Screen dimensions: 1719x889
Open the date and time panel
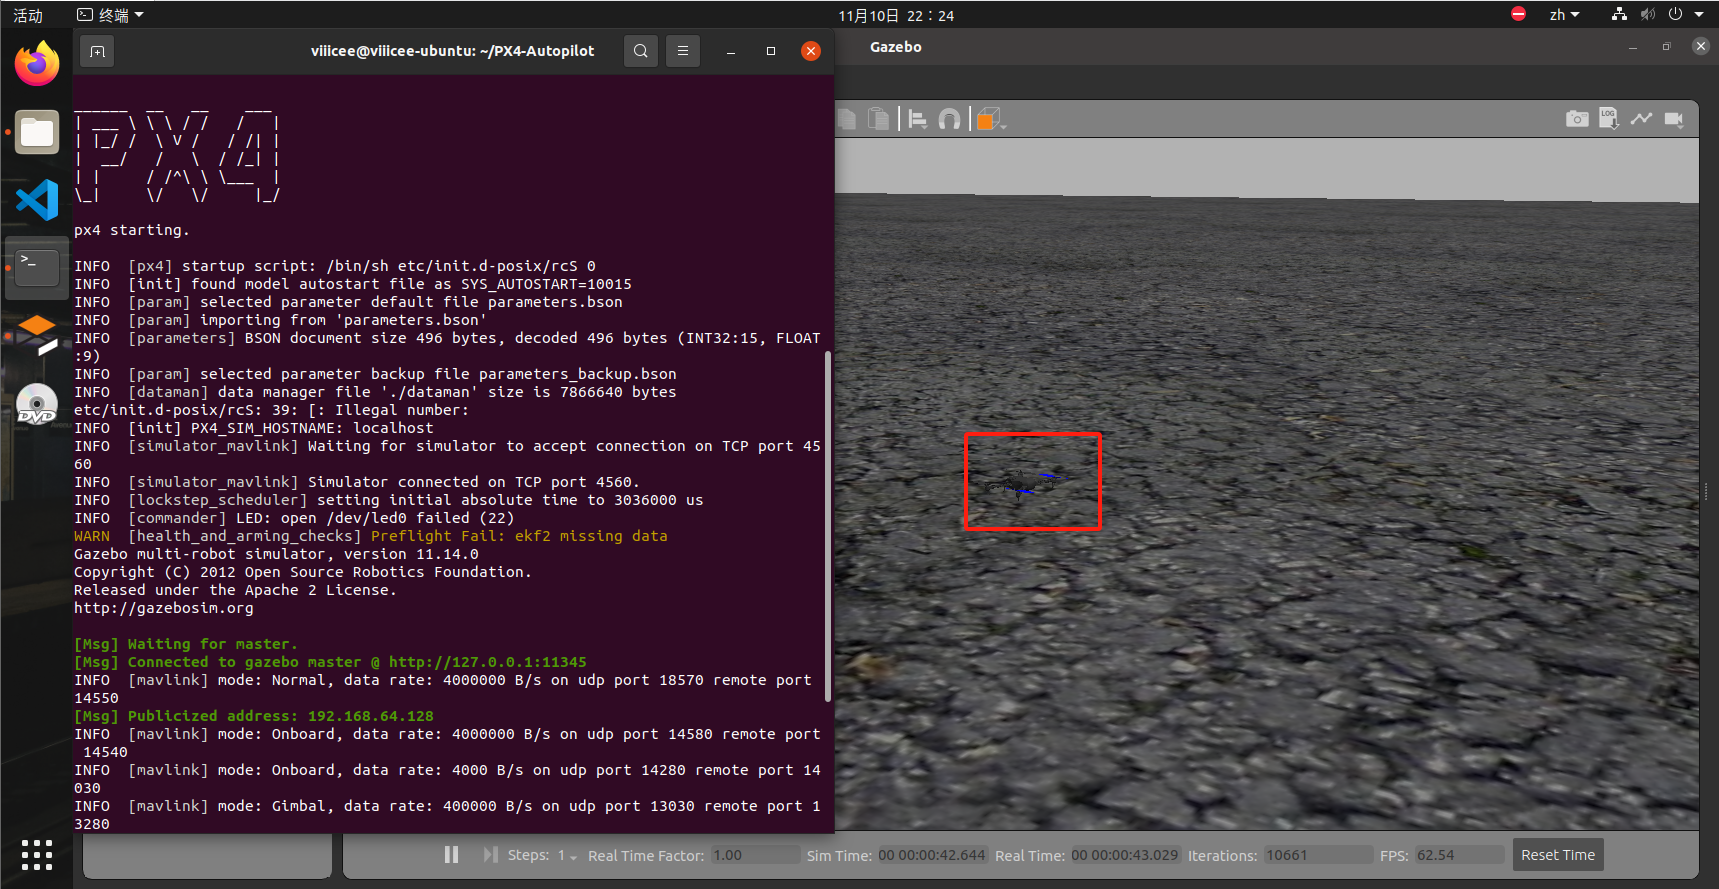coord(896,15)
